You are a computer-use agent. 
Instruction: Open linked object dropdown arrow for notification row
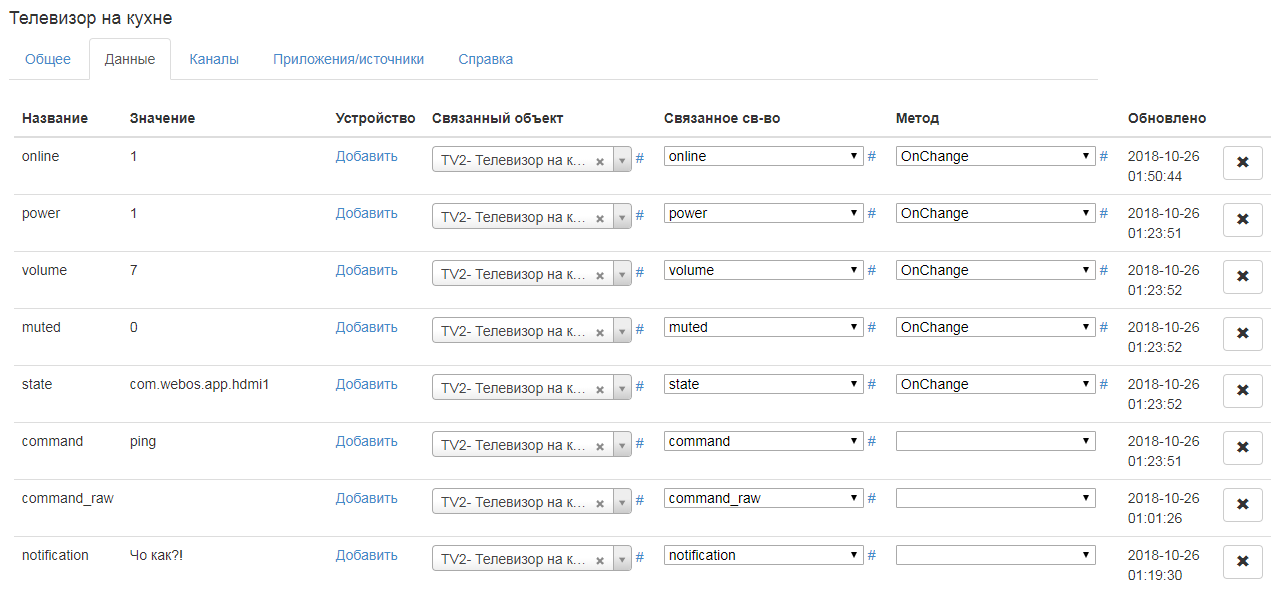point(621,560)
